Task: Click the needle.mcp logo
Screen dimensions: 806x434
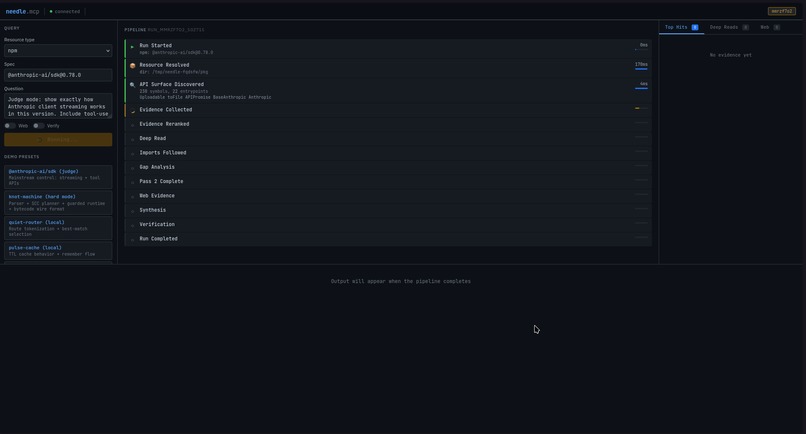Action: point(22,11)
